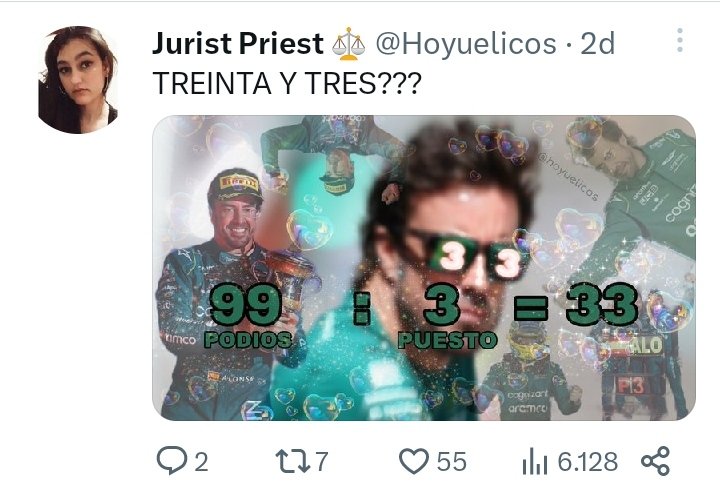Click the retweet count 7
The image size is (720, 496).
click(321, 462)
